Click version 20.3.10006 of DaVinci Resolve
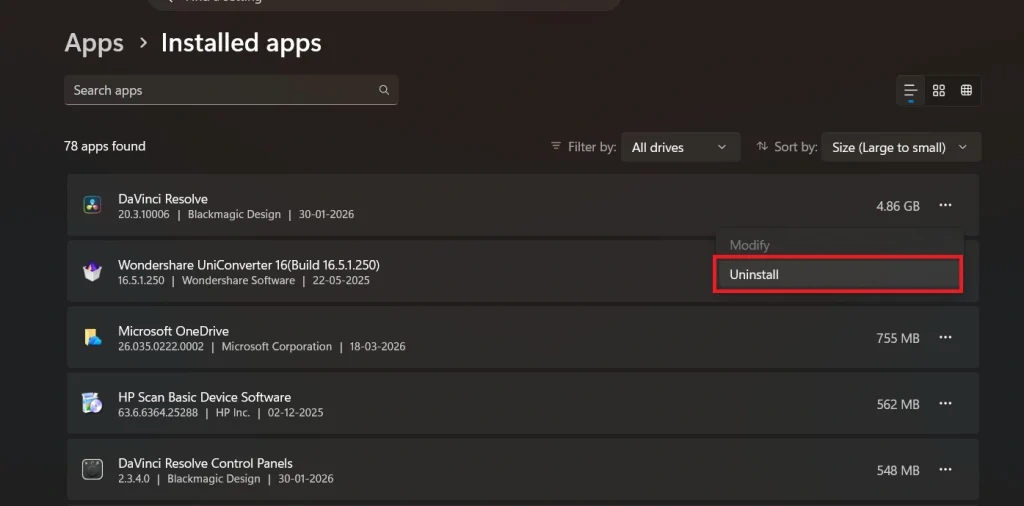This screenshot has height=506, width=1024. pyautogui.click(x=144, y=214)
